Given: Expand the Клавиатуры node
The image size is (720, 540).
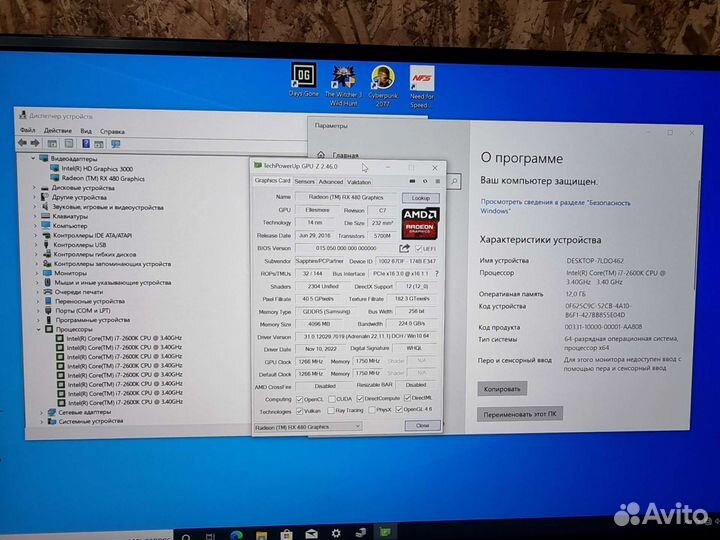Looking at the screenshot, I should pyautogui.click(x=35, y=216).
